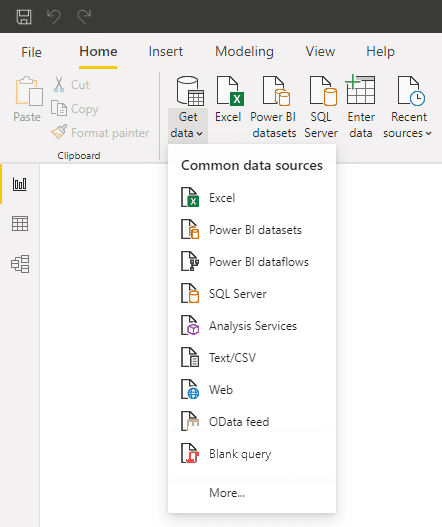Image resolution: width=442 pixels, height=527 pixels.
Task: Expand the Recent sources dropdown arrow
Action: pyautogui.click(x=429, y=134)
